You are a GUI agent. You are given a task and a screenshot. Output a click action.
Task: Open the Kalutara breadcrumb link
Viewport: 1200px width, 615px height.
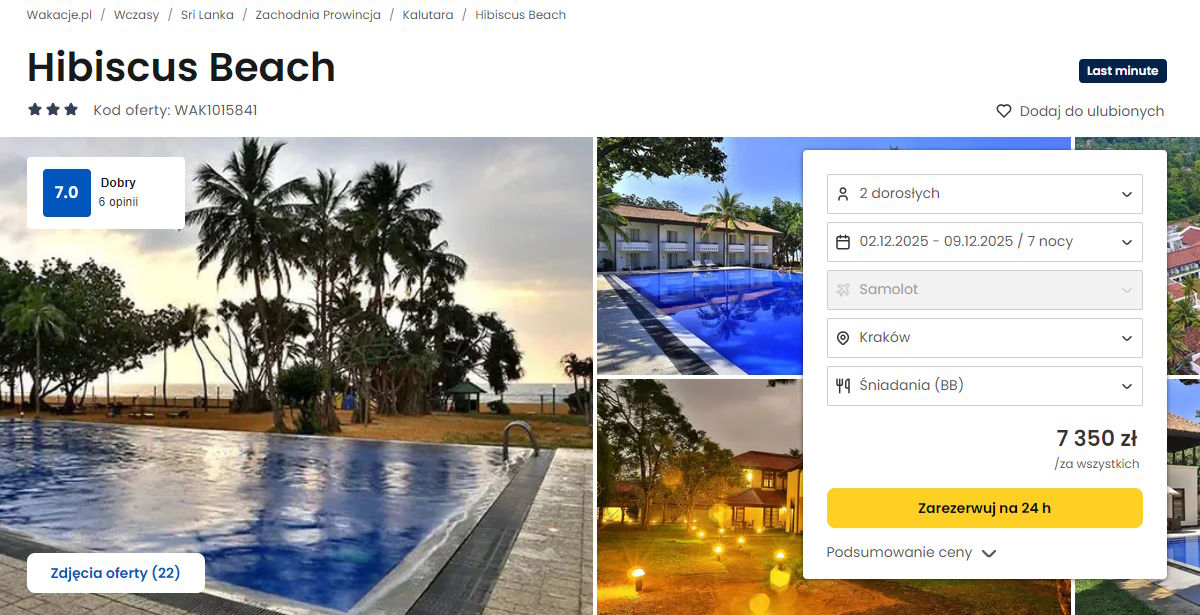click(x=428, y=15)
